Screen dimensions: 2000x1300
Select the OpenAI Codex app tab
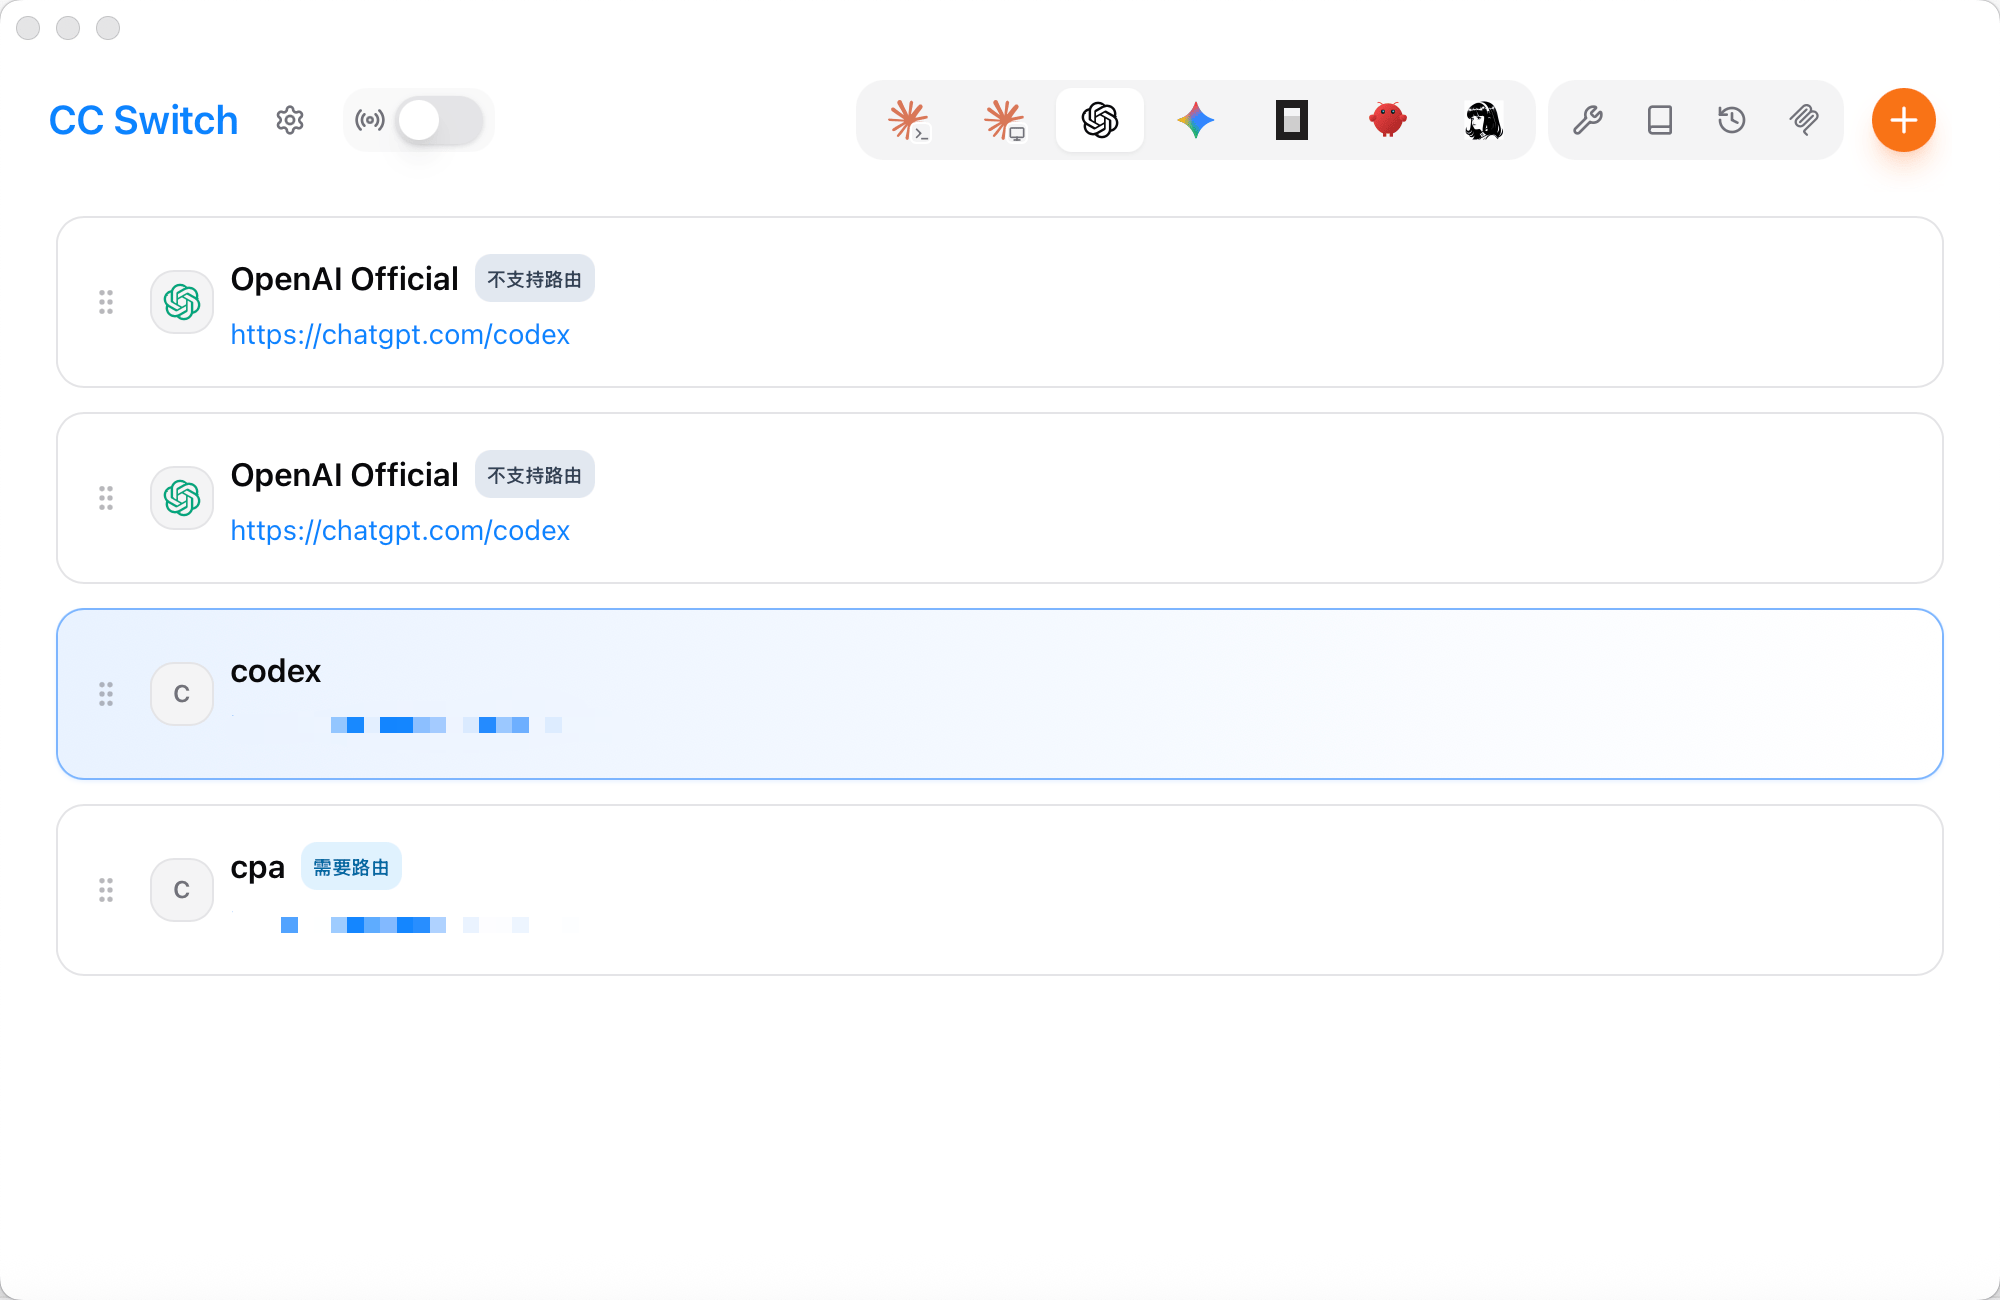coord(1100,120)
